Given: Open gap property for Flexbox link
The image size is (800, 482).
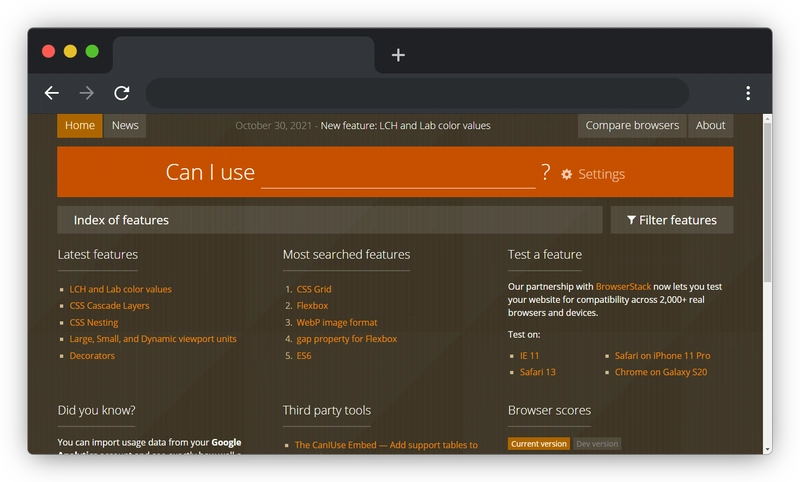Looking at the screenshot, I should [x=346, y=339].
